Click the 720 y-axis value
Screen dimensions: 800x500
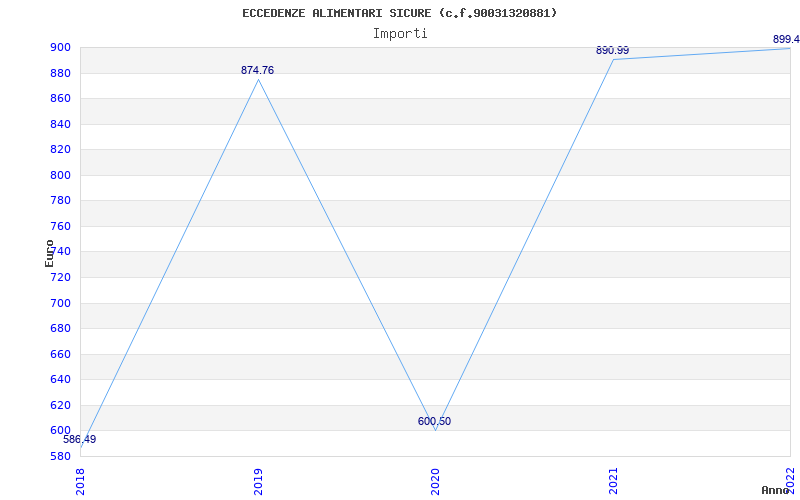(x=59, y=278)
